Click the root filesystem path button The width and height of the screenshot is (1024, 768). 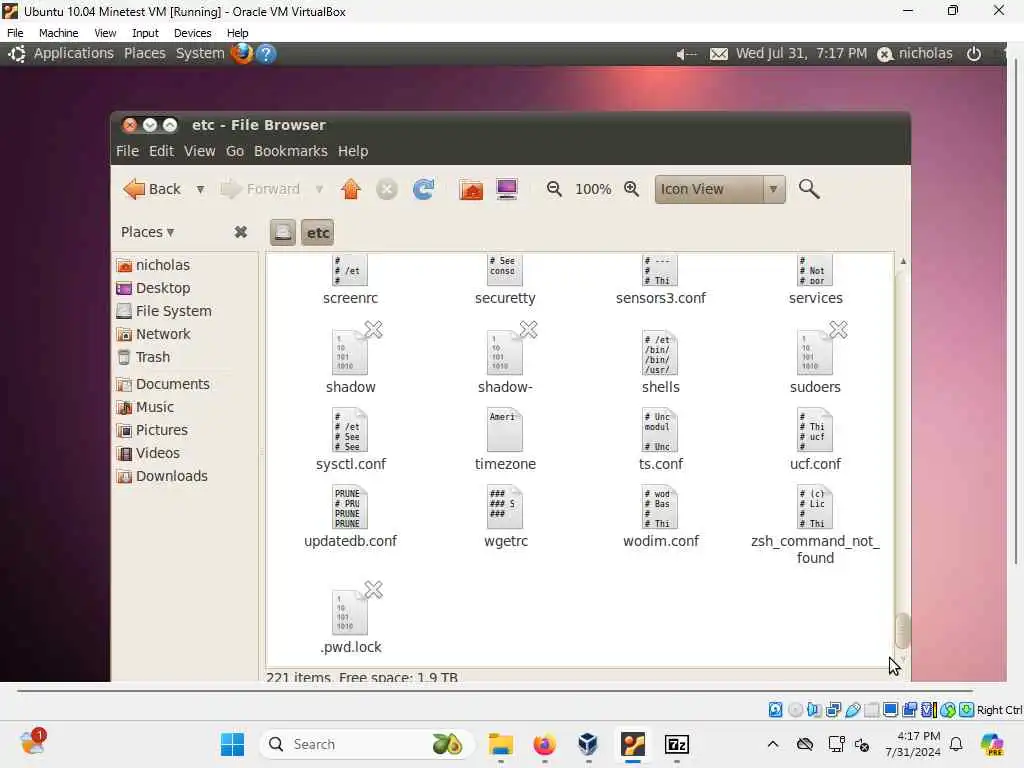(283, 232)
